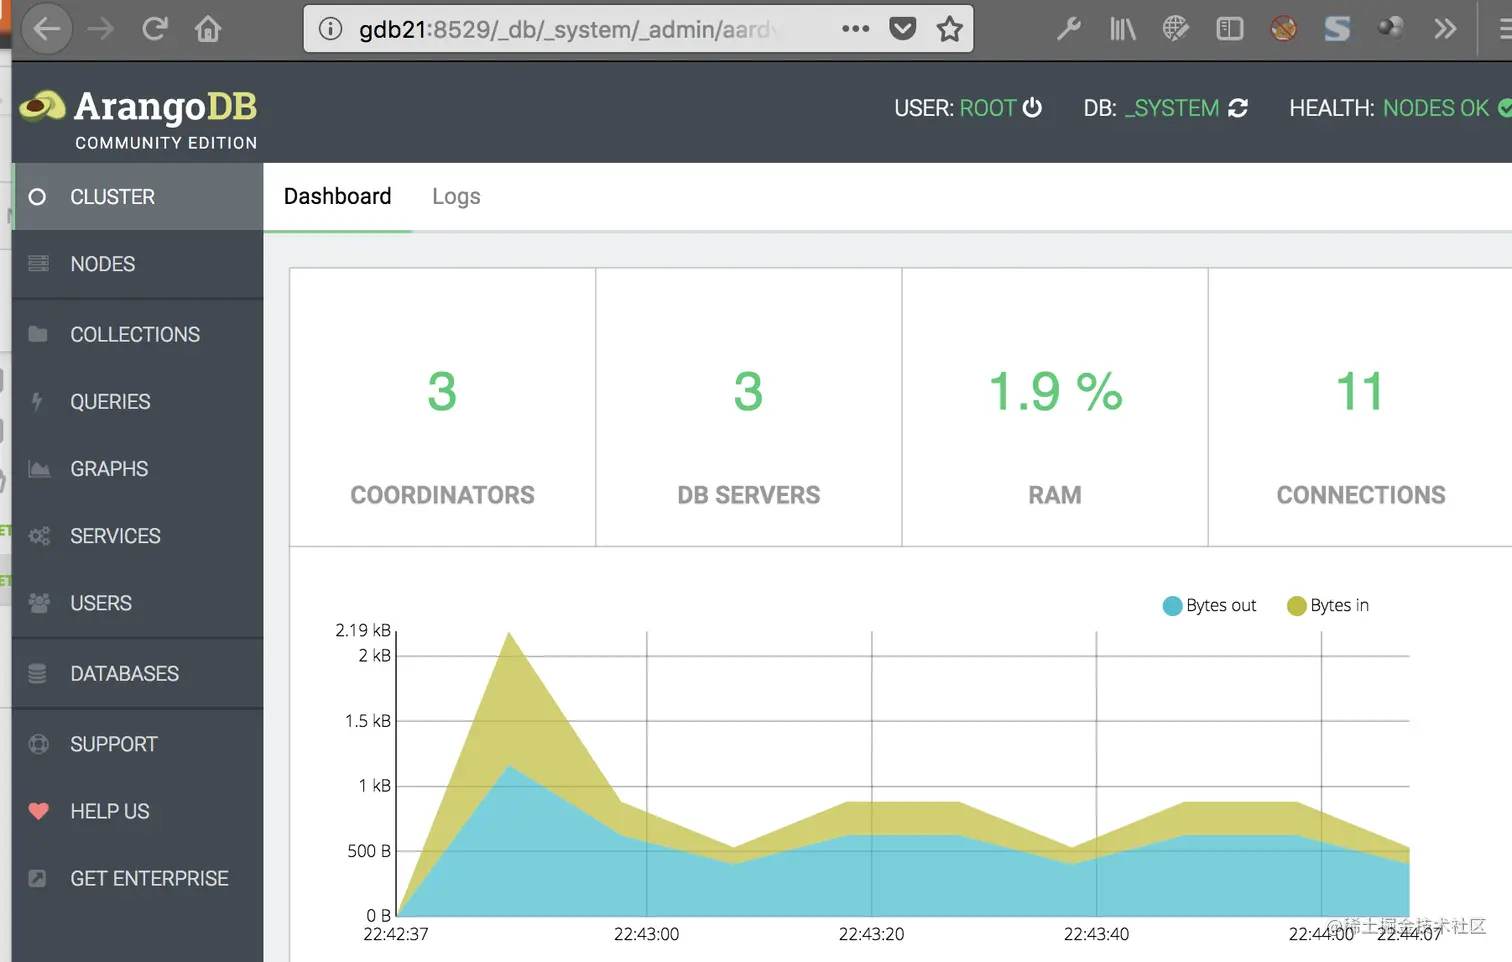1512x962 pixels.
Task: Click the 1.5 kB axis label
Action: 368,721
